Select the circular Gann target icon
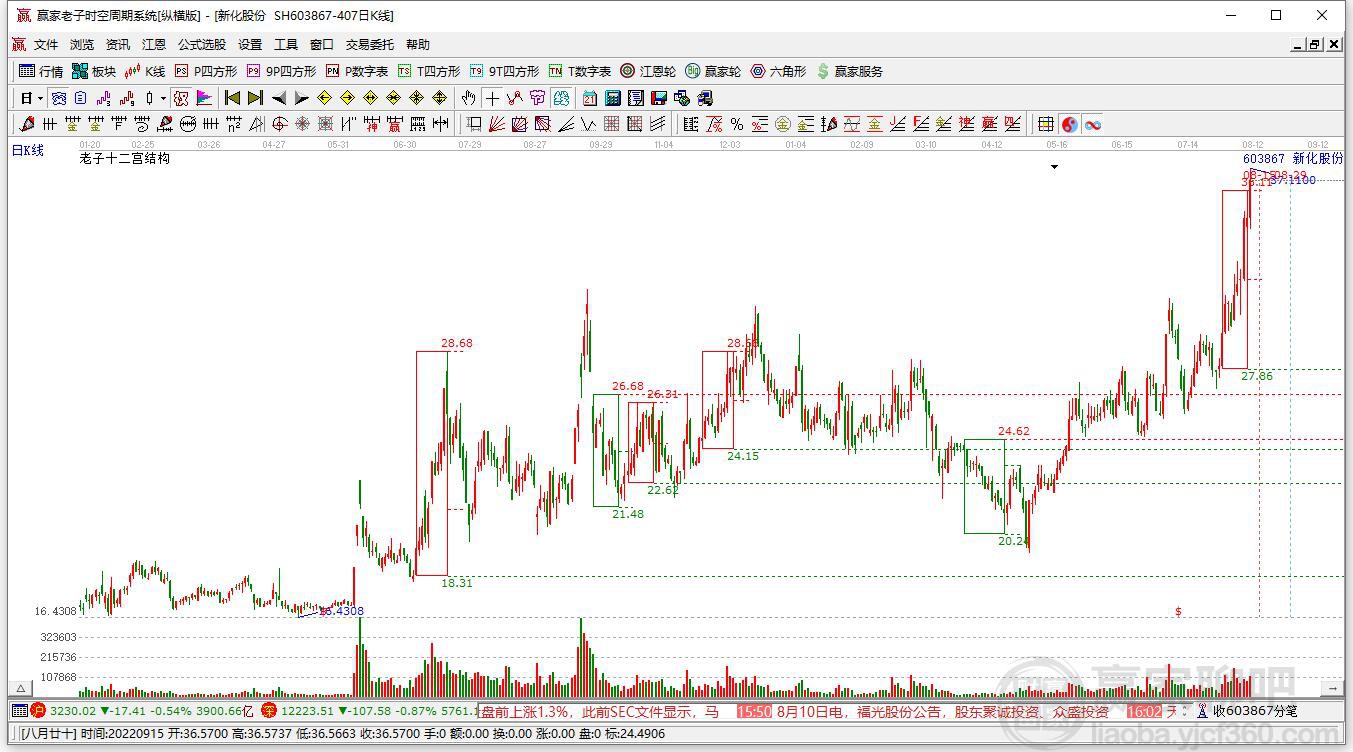Screen dimensions: 1353x752 coord(279,124)
